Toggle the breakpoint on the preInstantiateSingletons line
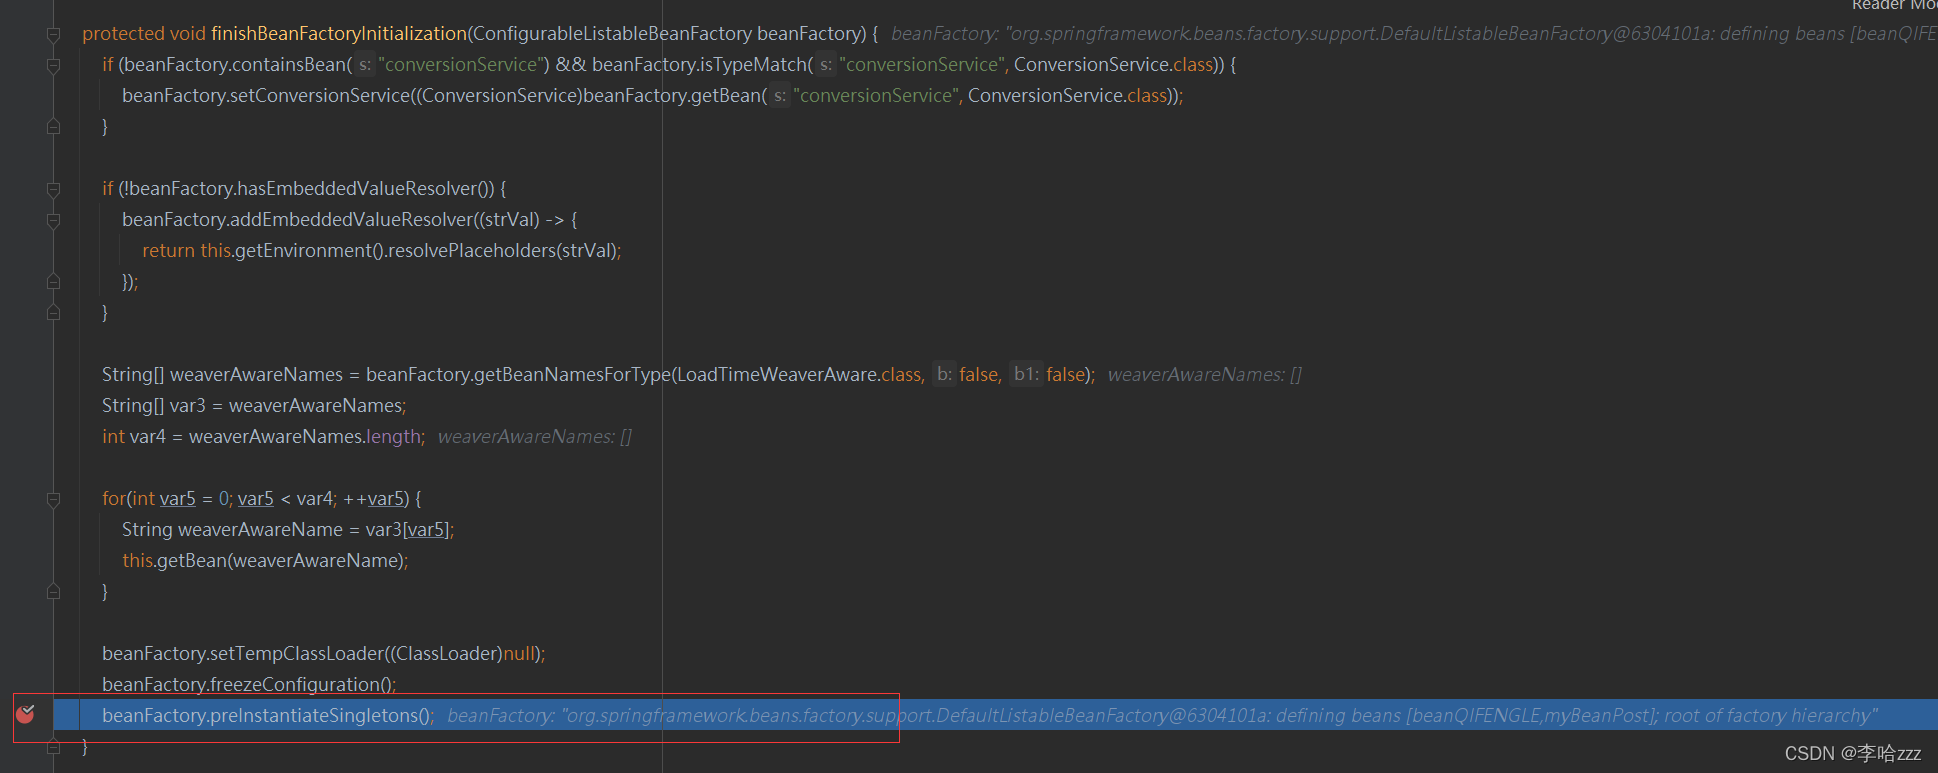The height and width of the screenshot is (773, 1938). 26,713
